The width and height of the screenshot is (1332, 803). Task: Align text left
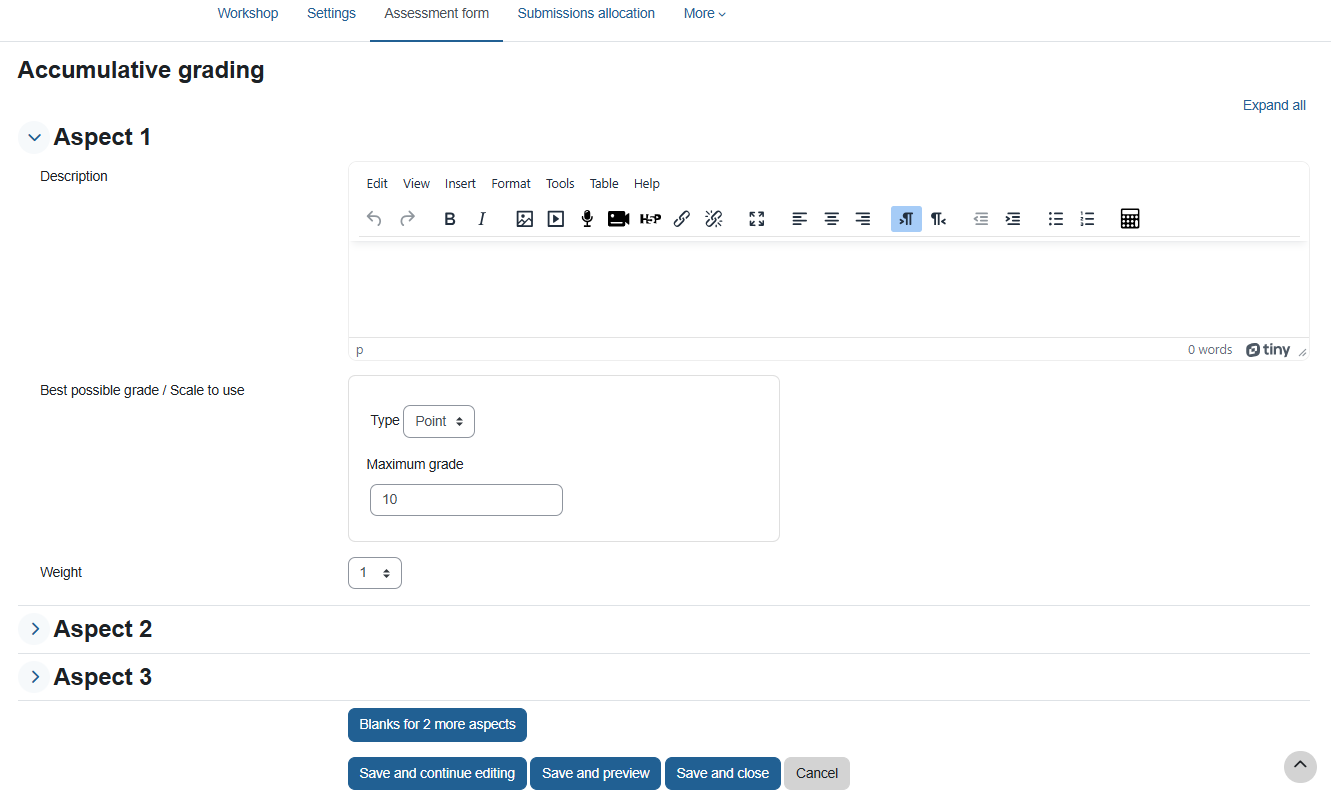[x=800, y=219]
